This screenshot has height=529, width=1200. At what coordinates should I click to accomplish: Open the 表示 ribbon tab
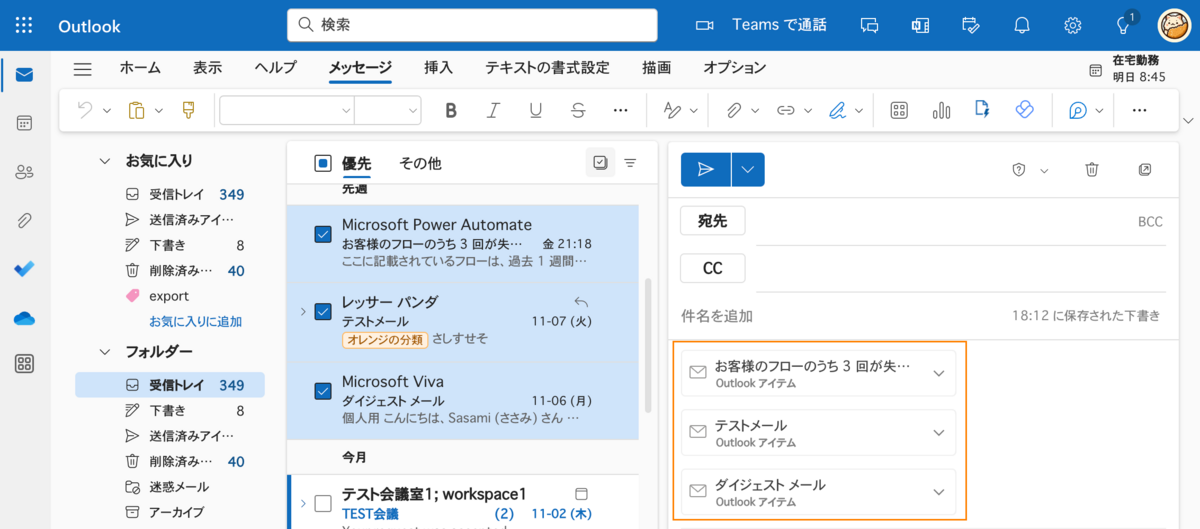tap(207, 68)
